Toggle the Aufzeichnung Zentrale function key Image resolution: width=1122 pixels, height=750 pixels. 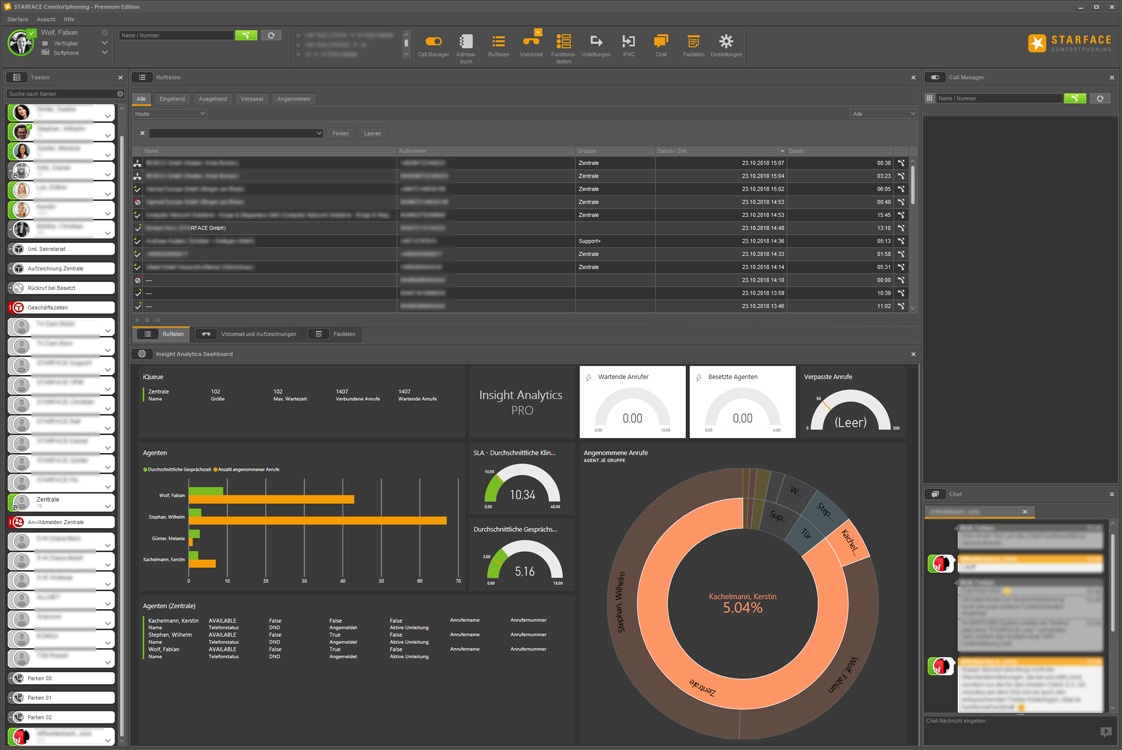tap(62, 268)
